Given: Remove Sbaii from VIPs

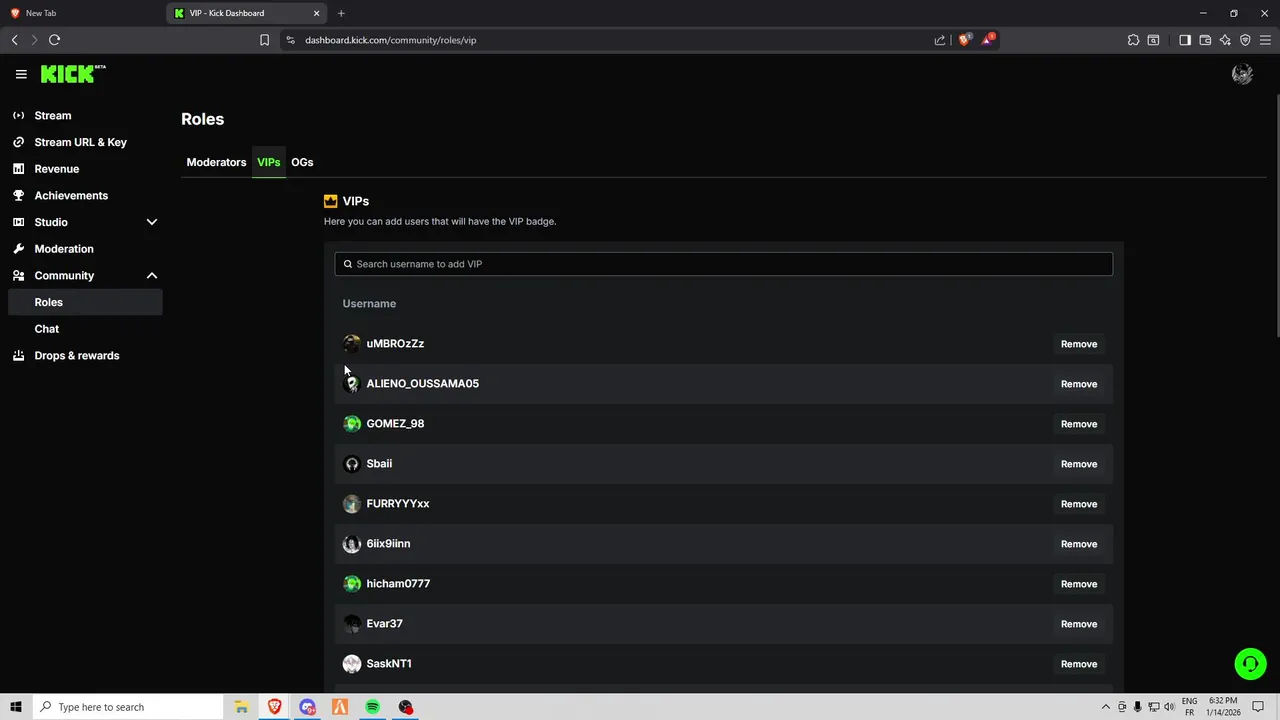Looking at the screenshot, I should pyautogui.click(x=1078, y=464).
